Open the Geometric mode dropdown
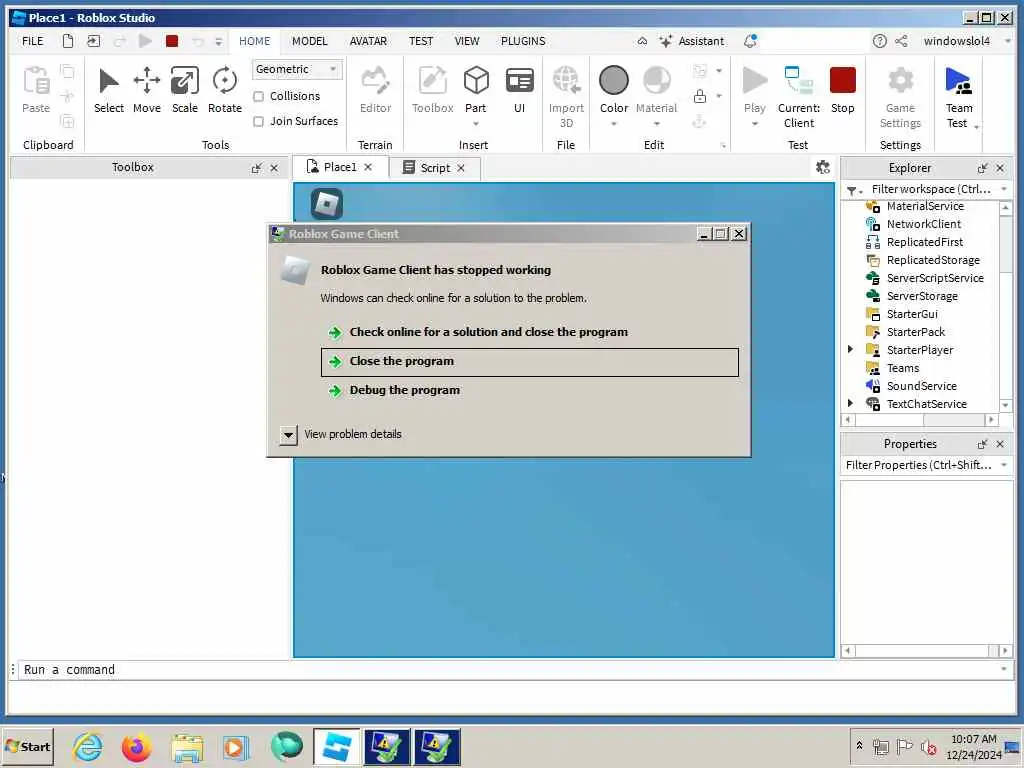 pos(296,69)
